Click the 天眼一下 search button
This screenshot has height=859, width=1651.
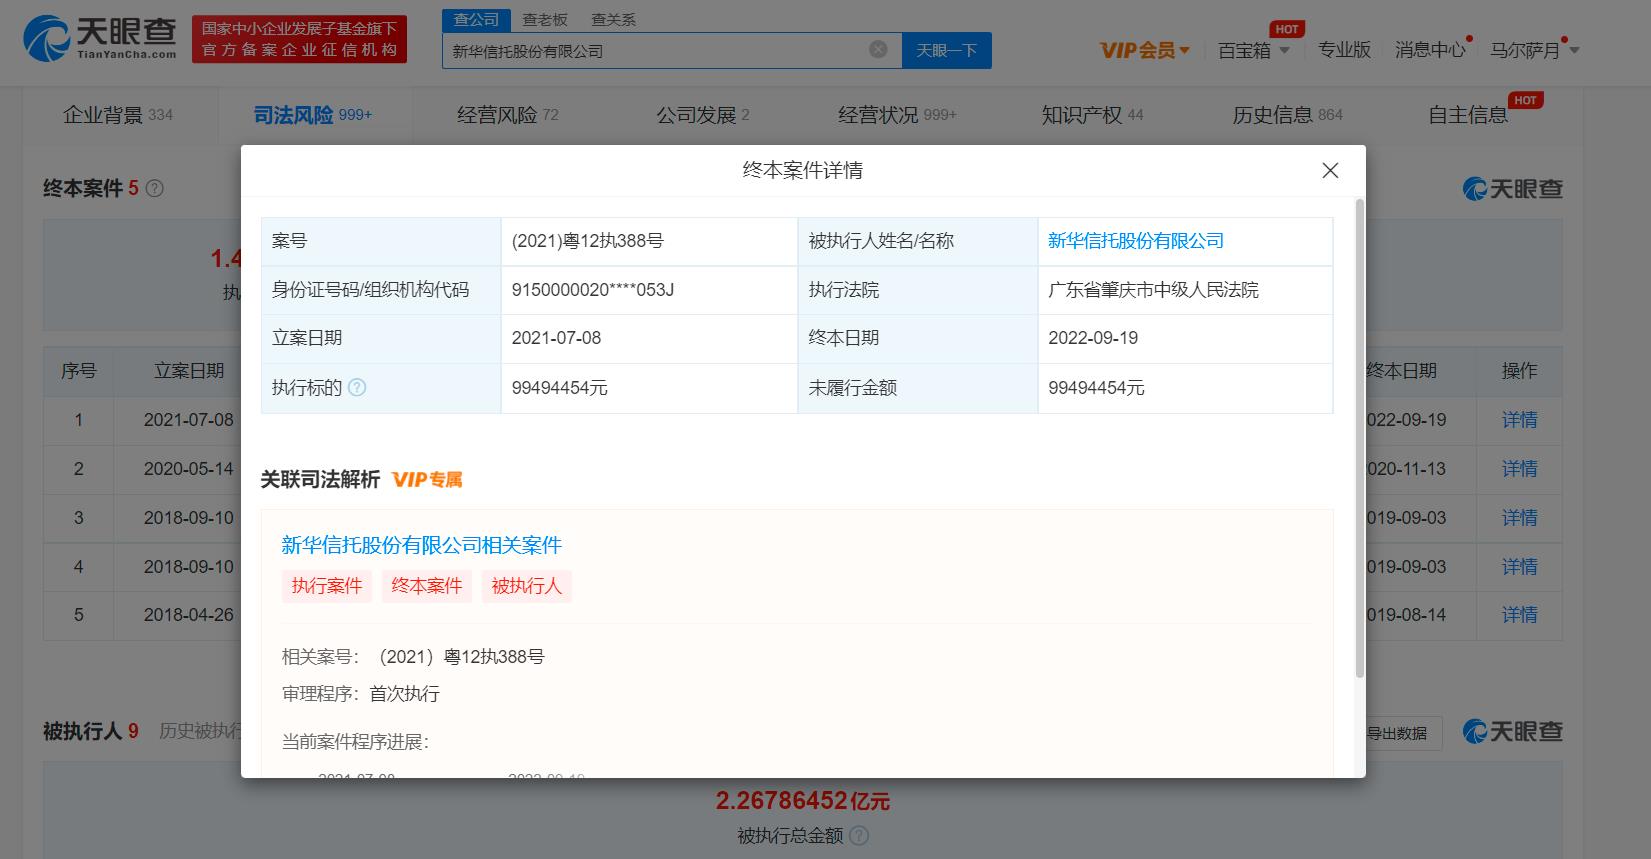946,50
